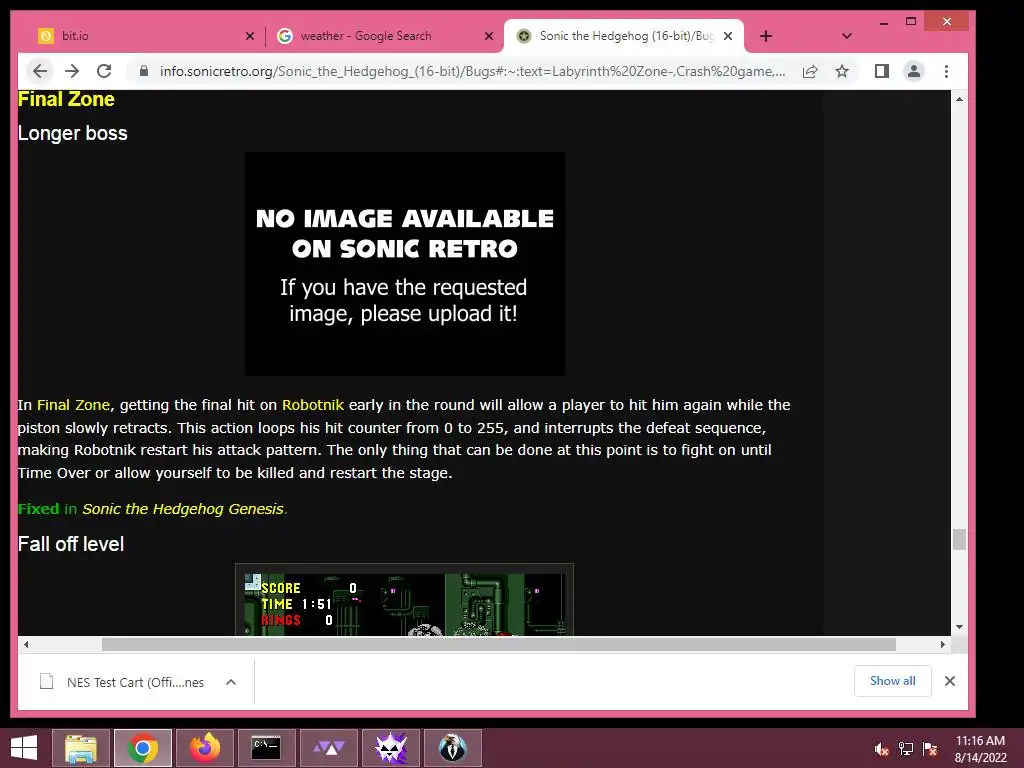Click the site lock icon

pyautogui.click(x=144, y=71)
